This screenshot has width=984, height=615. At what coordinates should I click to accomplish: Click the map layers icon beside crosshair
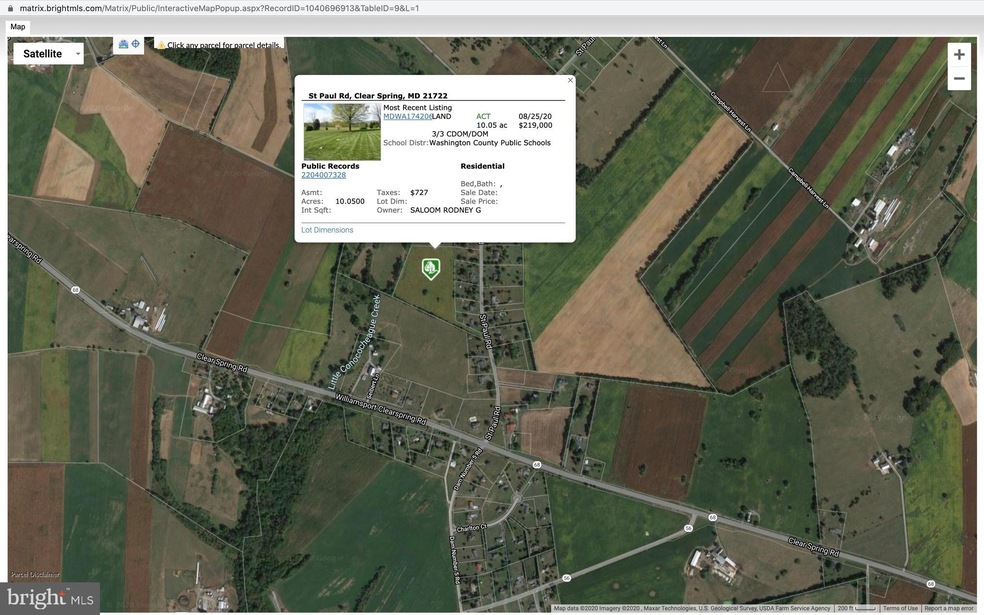(123, 44)
